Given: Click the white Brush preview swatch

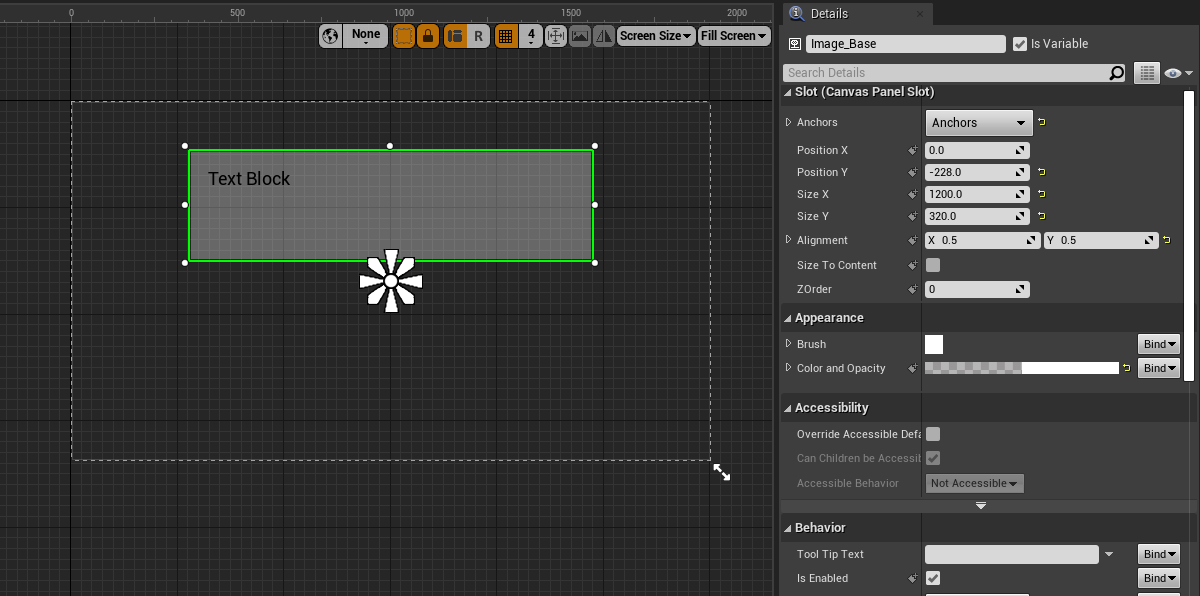Looking at the screenshot, I should 934,344.
